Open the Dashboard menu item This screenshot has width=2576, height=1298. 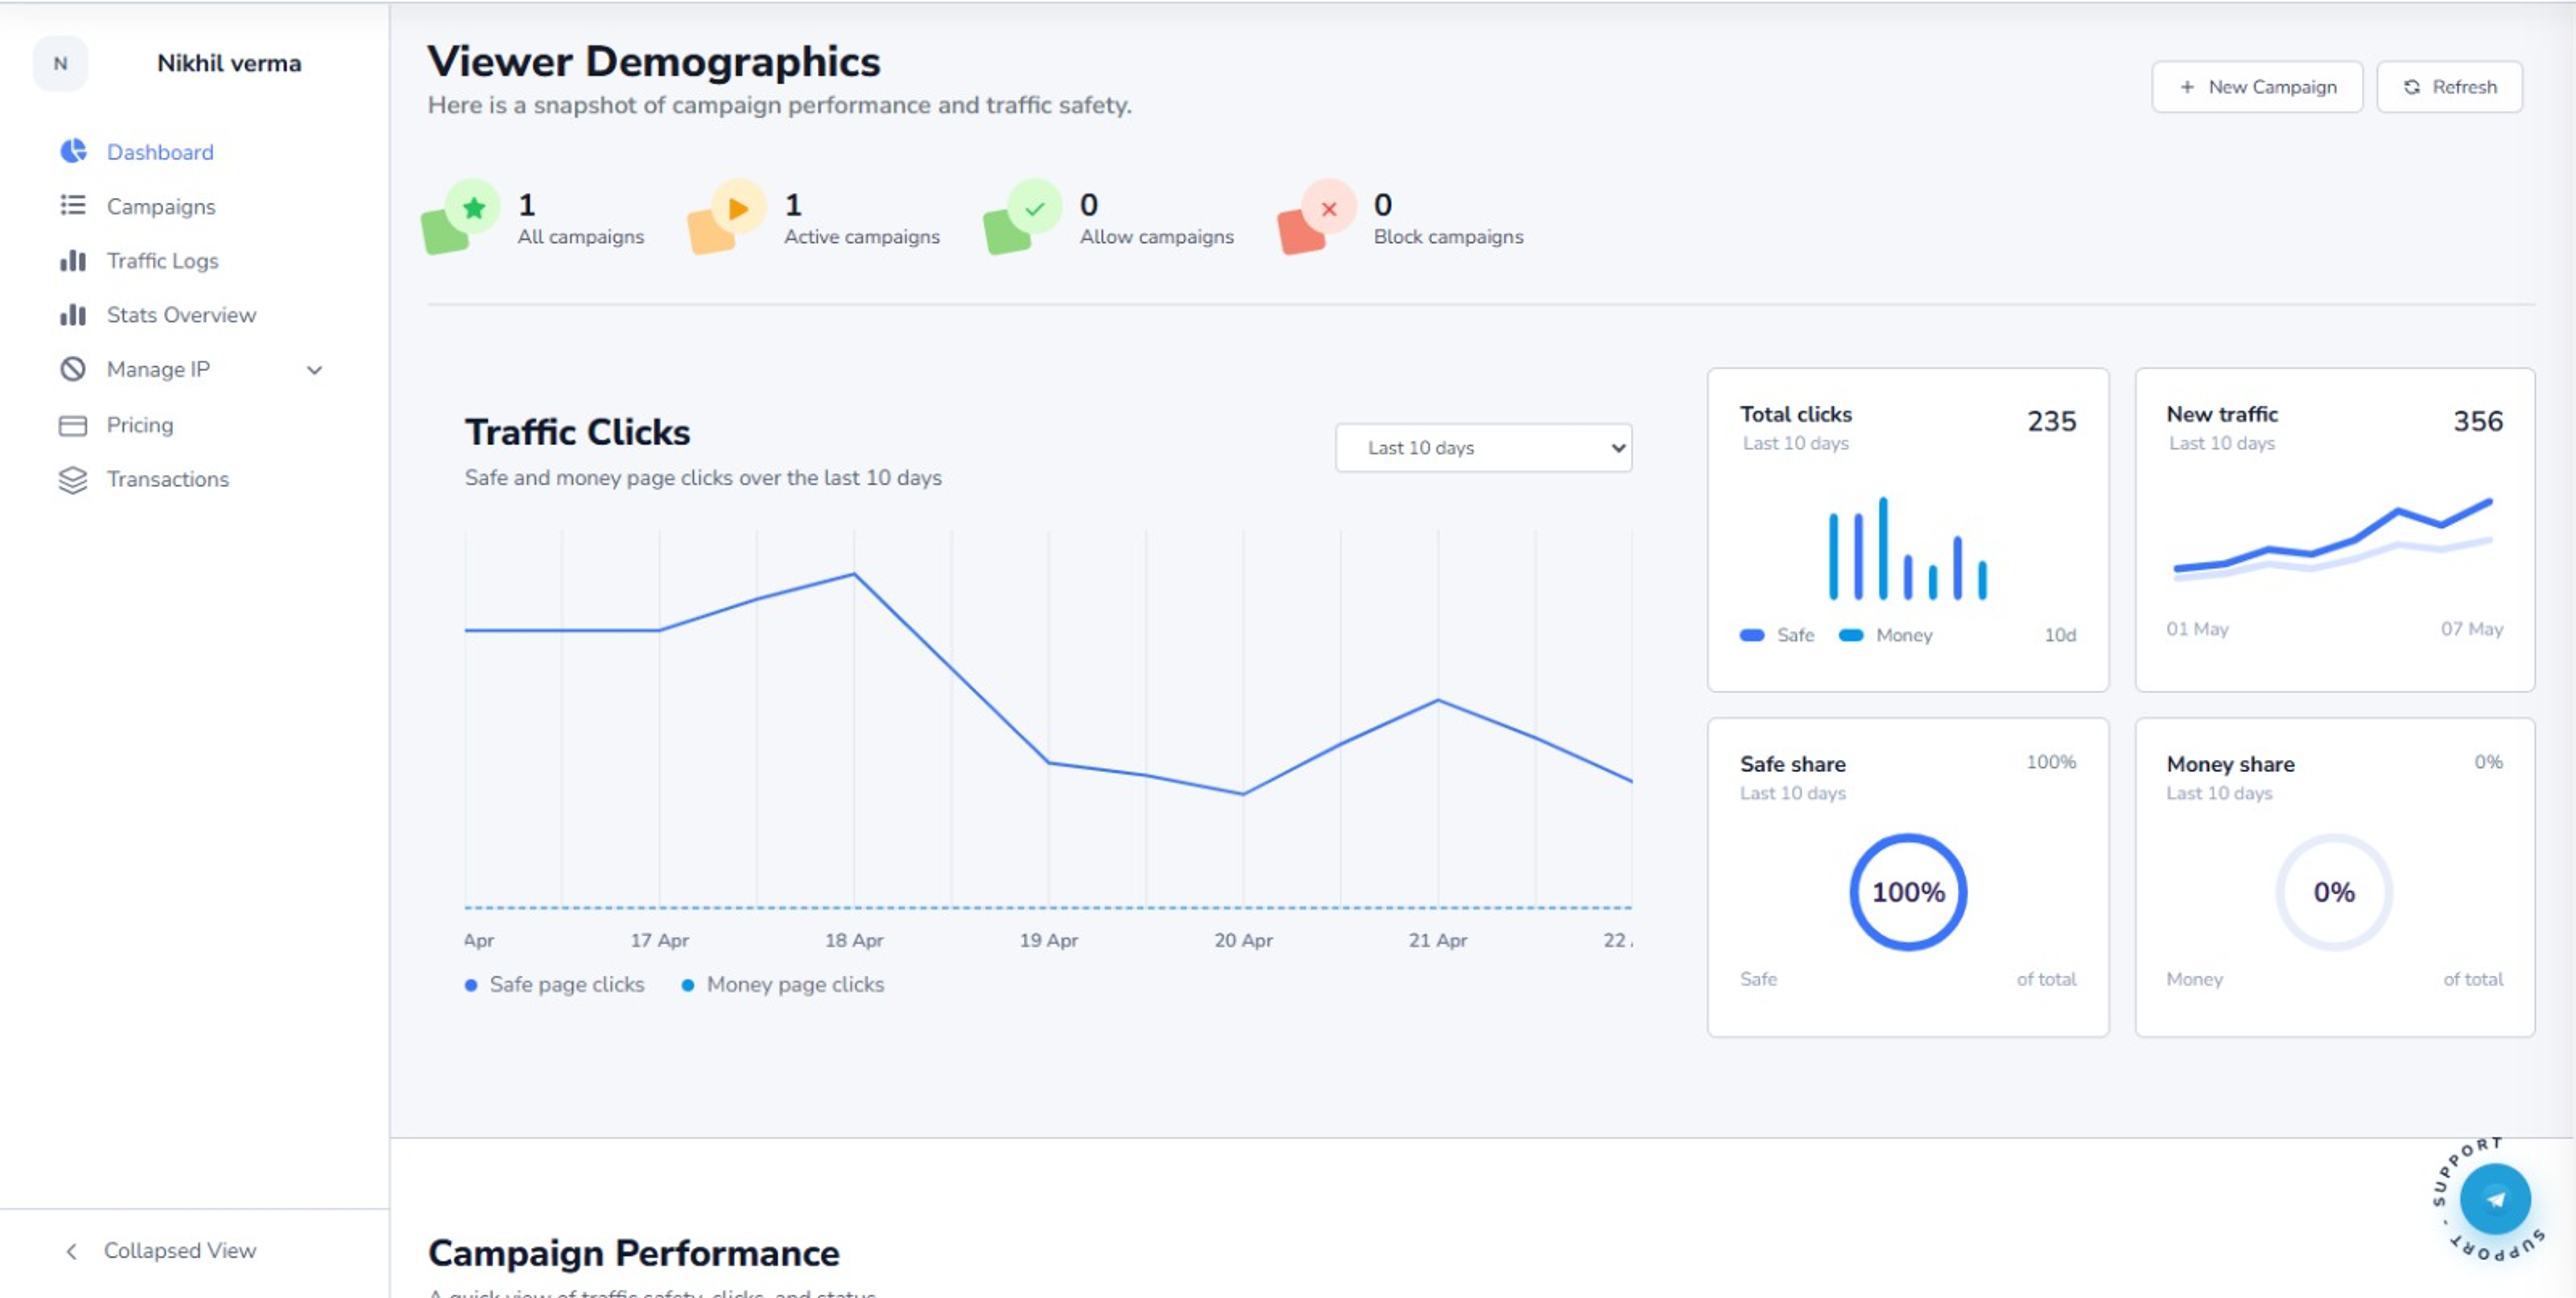160,152
